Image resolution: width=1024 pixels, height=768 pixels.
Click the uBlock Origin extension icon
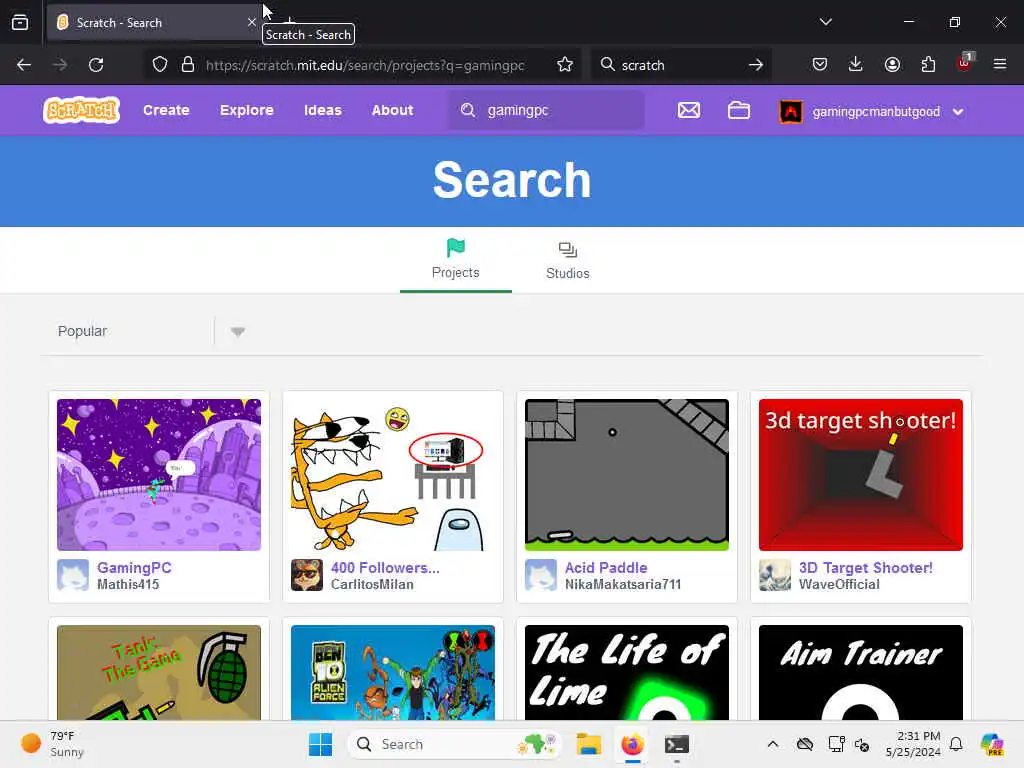pos(965,63)
